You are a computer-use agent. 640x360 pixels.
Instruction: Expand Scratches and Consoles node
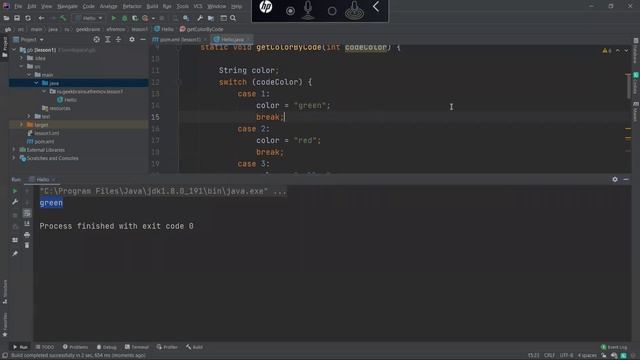[14, 158]
